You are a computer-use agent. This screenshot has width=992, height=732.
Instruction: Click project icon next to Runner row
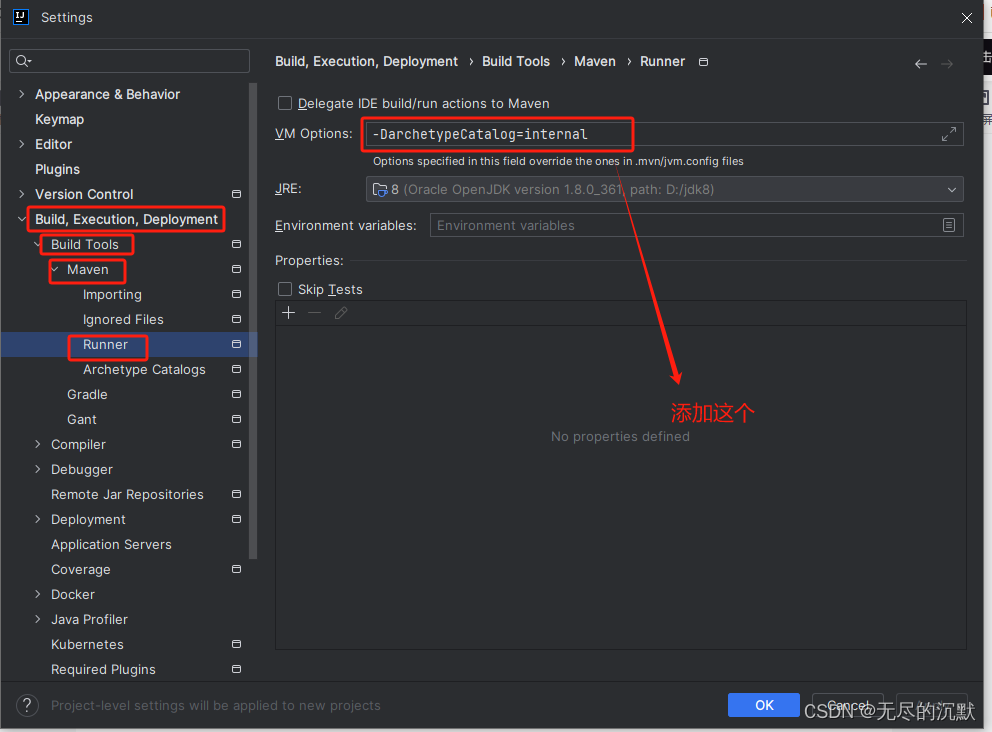click(237, 344)
